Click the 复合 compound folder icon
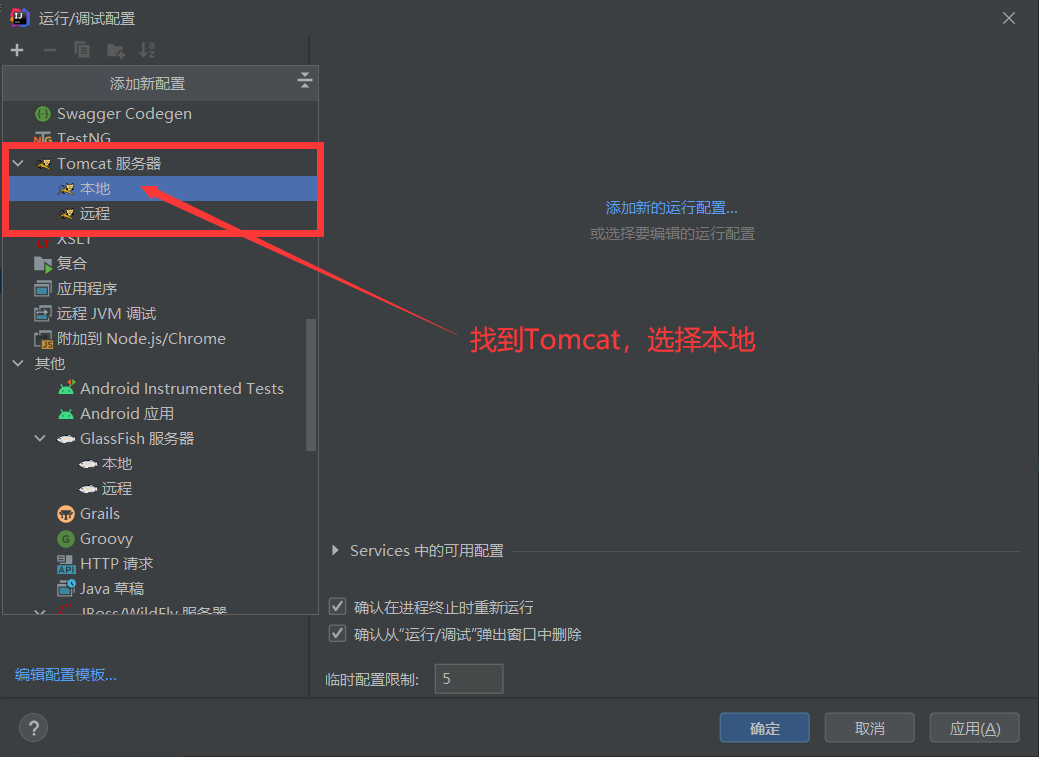The height and width of the screenshot is (757, 1039). tap(42, 264)
